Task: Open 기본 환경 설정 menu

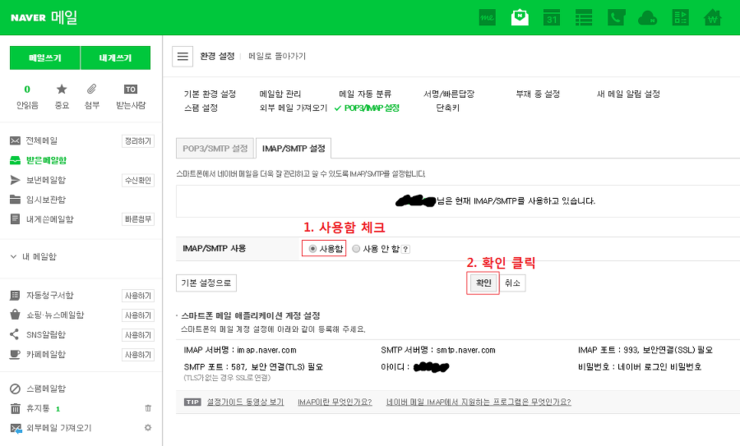Action: pos(210,94)
